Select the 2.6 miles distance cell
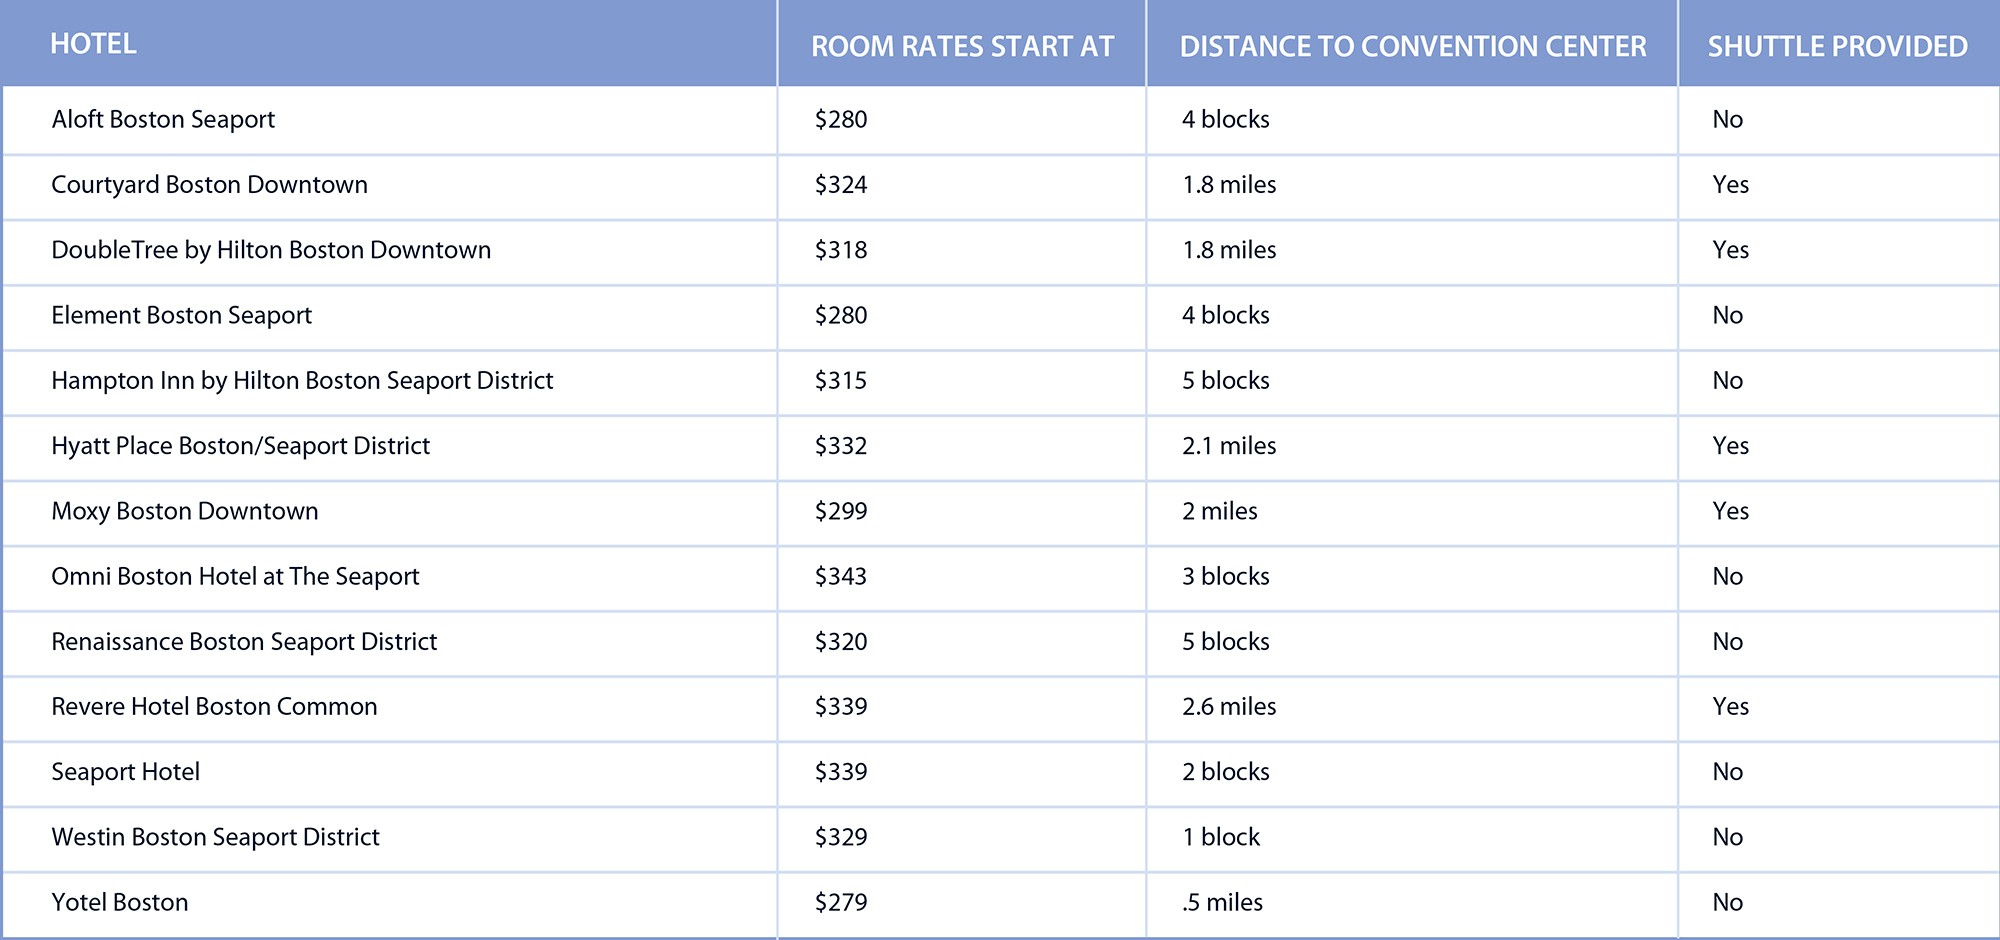2000x940 pixels. (1228, 707)
